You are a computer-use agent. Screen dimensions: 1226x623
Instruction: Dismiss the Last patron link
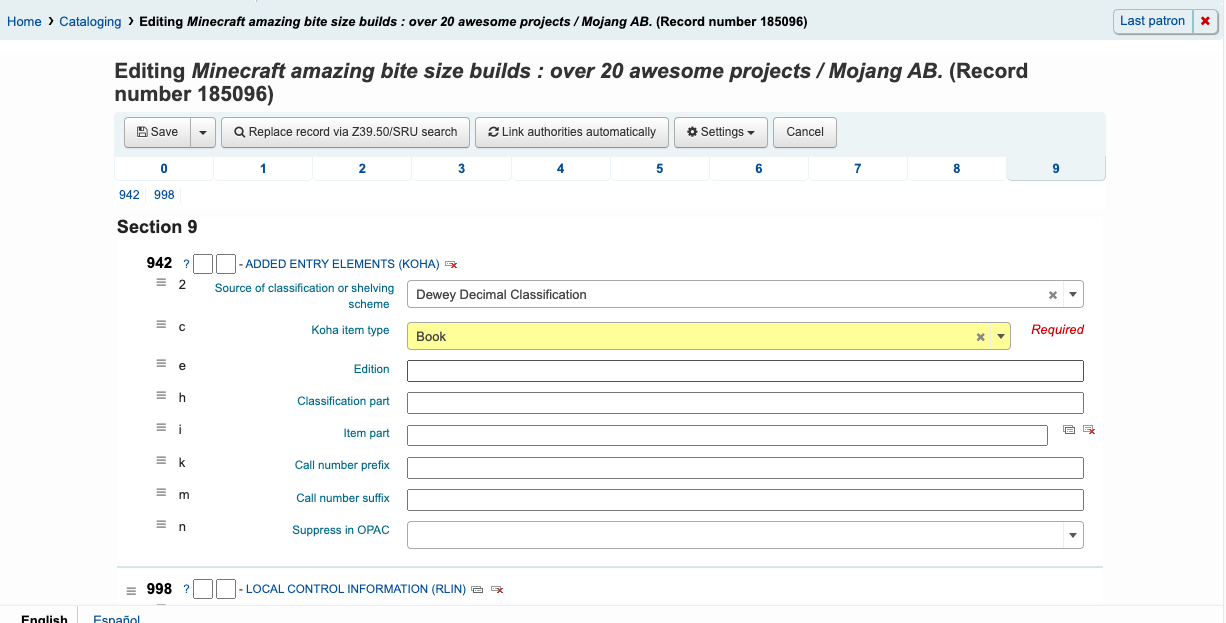tap(1205, 21)
